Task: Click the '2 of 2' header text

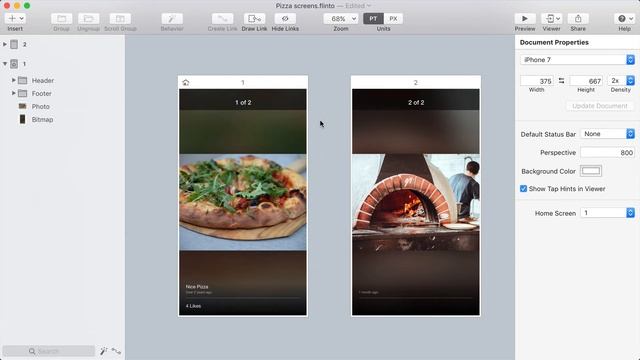Action: click(x=416, y=102)
